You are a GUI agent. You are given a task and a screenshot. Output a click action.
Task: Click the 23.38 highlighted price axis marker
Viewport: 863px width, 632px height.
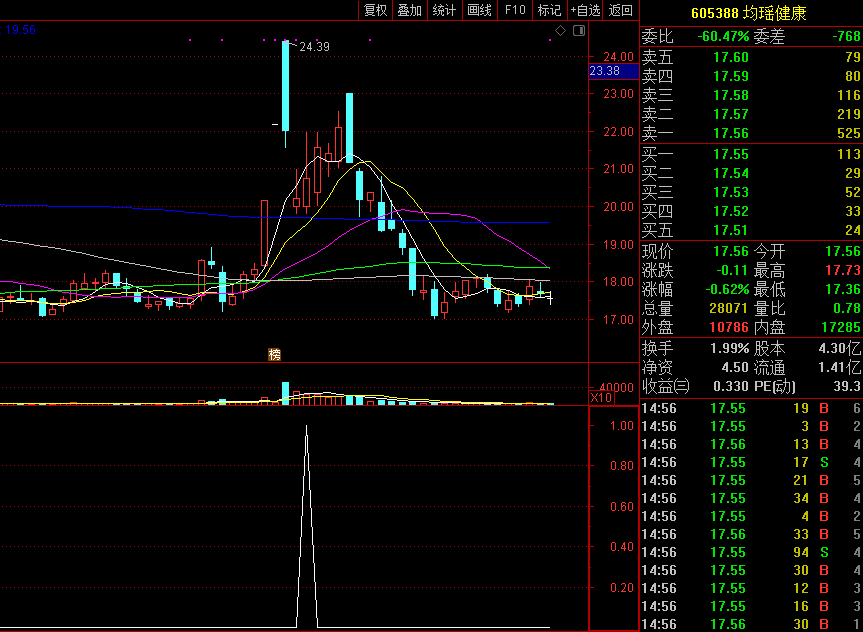pyautogui.click(x=614, y=71)
